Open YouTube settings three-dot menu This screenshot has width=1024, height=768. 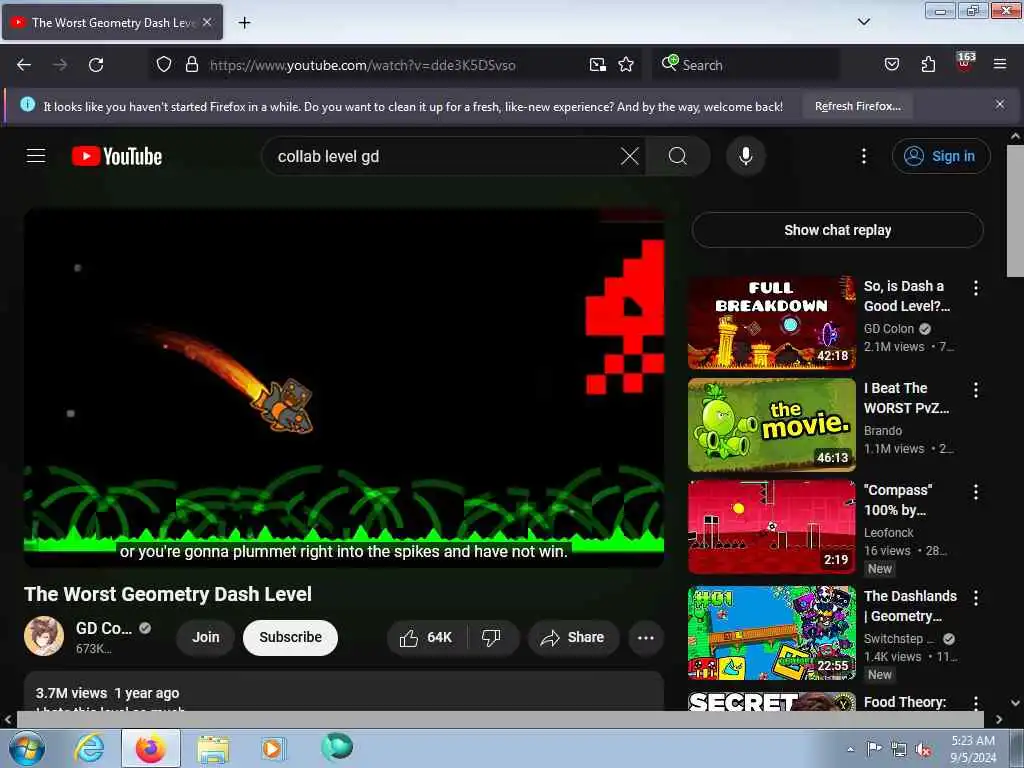point(863,156)
